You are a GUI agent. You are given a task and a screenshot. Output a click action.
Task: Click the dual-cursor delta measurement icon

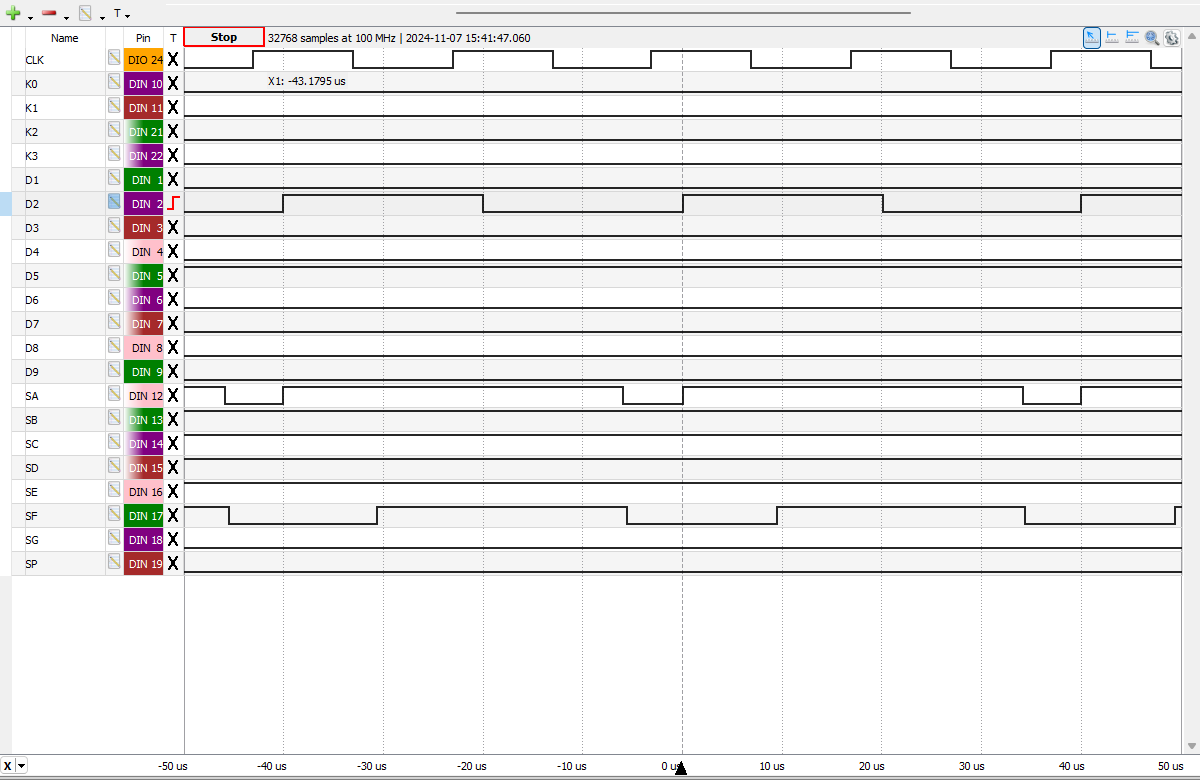point(1132,37)
